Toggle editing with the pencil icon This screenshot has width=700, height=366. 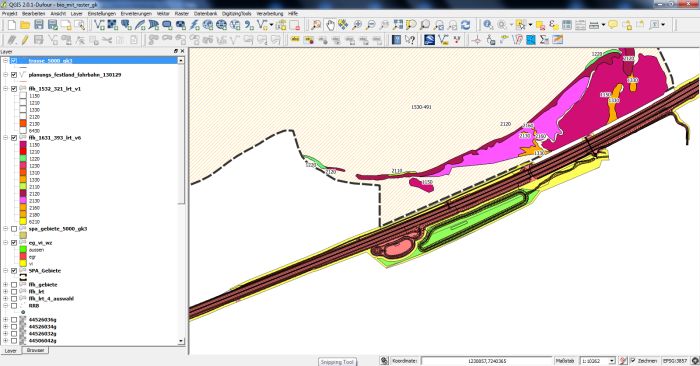[x=25, y=40]
